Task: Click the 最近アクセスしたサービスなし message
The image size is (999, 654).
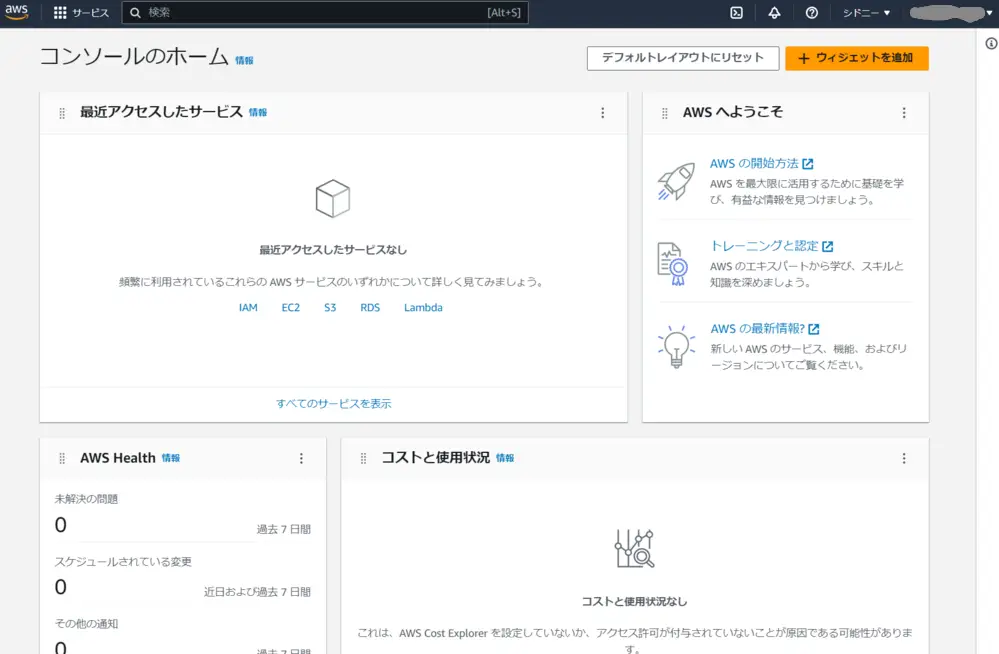Action: coord(333,250)
